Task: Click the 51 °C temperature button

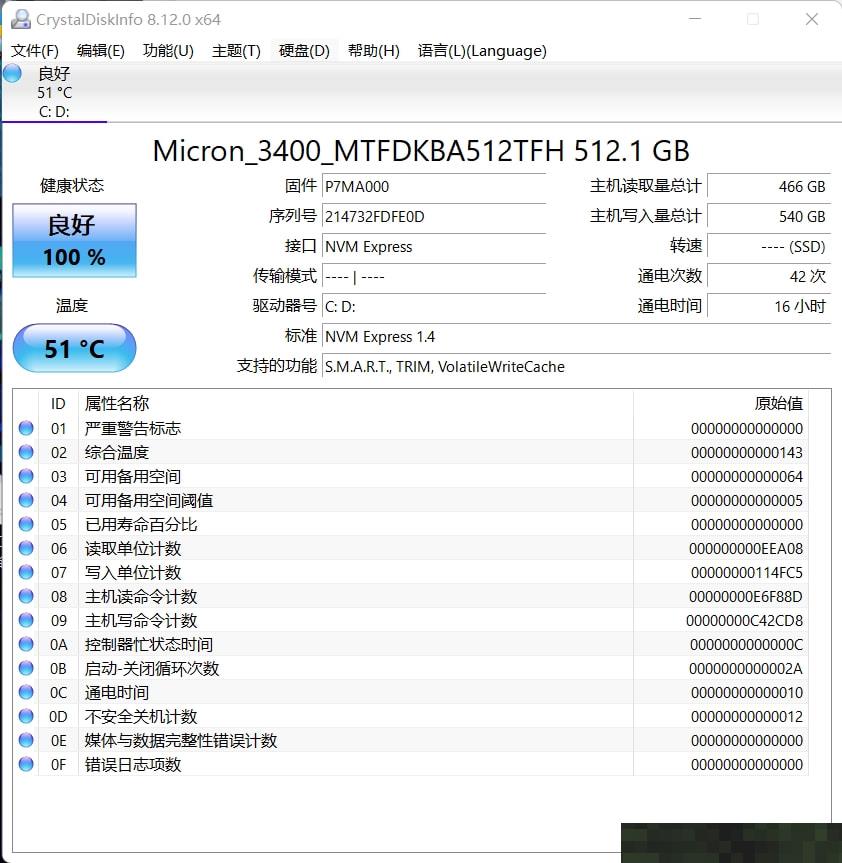Action: click(74, 348)
